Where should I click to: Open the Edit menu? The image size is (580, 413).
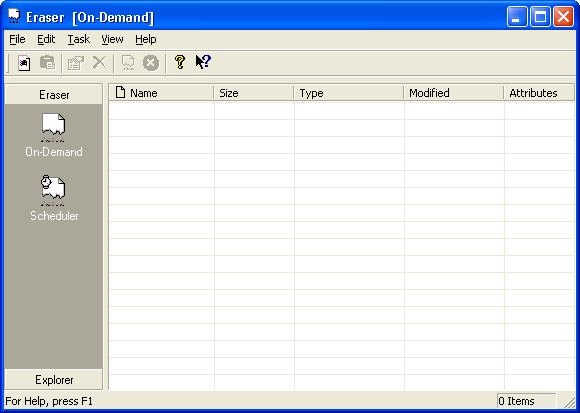point(46,39)
